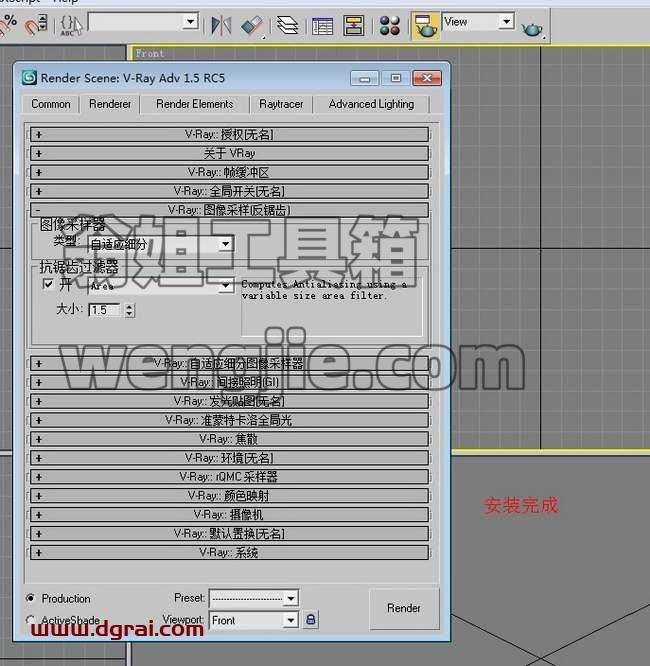
Task: Open the Area antialiasing filter dropdown
Action: [161, 286]
